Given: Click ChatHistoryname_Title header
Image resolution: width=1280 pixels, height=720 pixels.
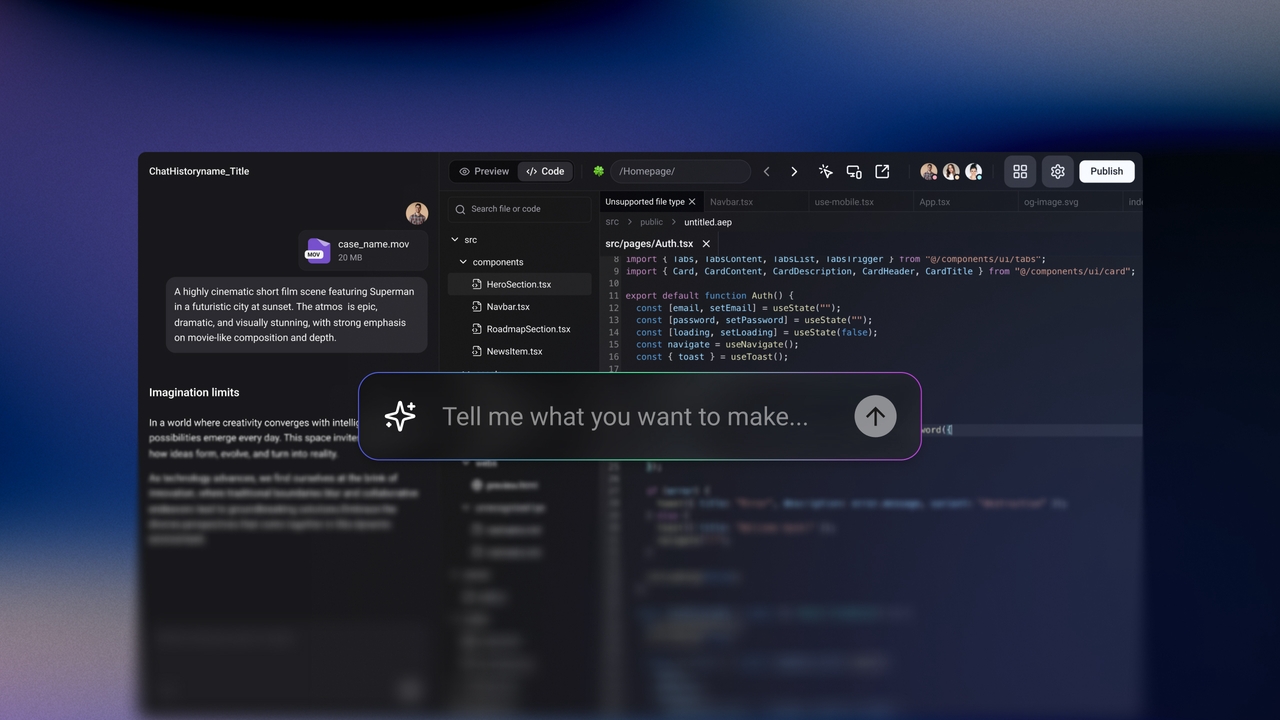Looking at the screenshot, I should pyautogui.click(x=199, y=171).
